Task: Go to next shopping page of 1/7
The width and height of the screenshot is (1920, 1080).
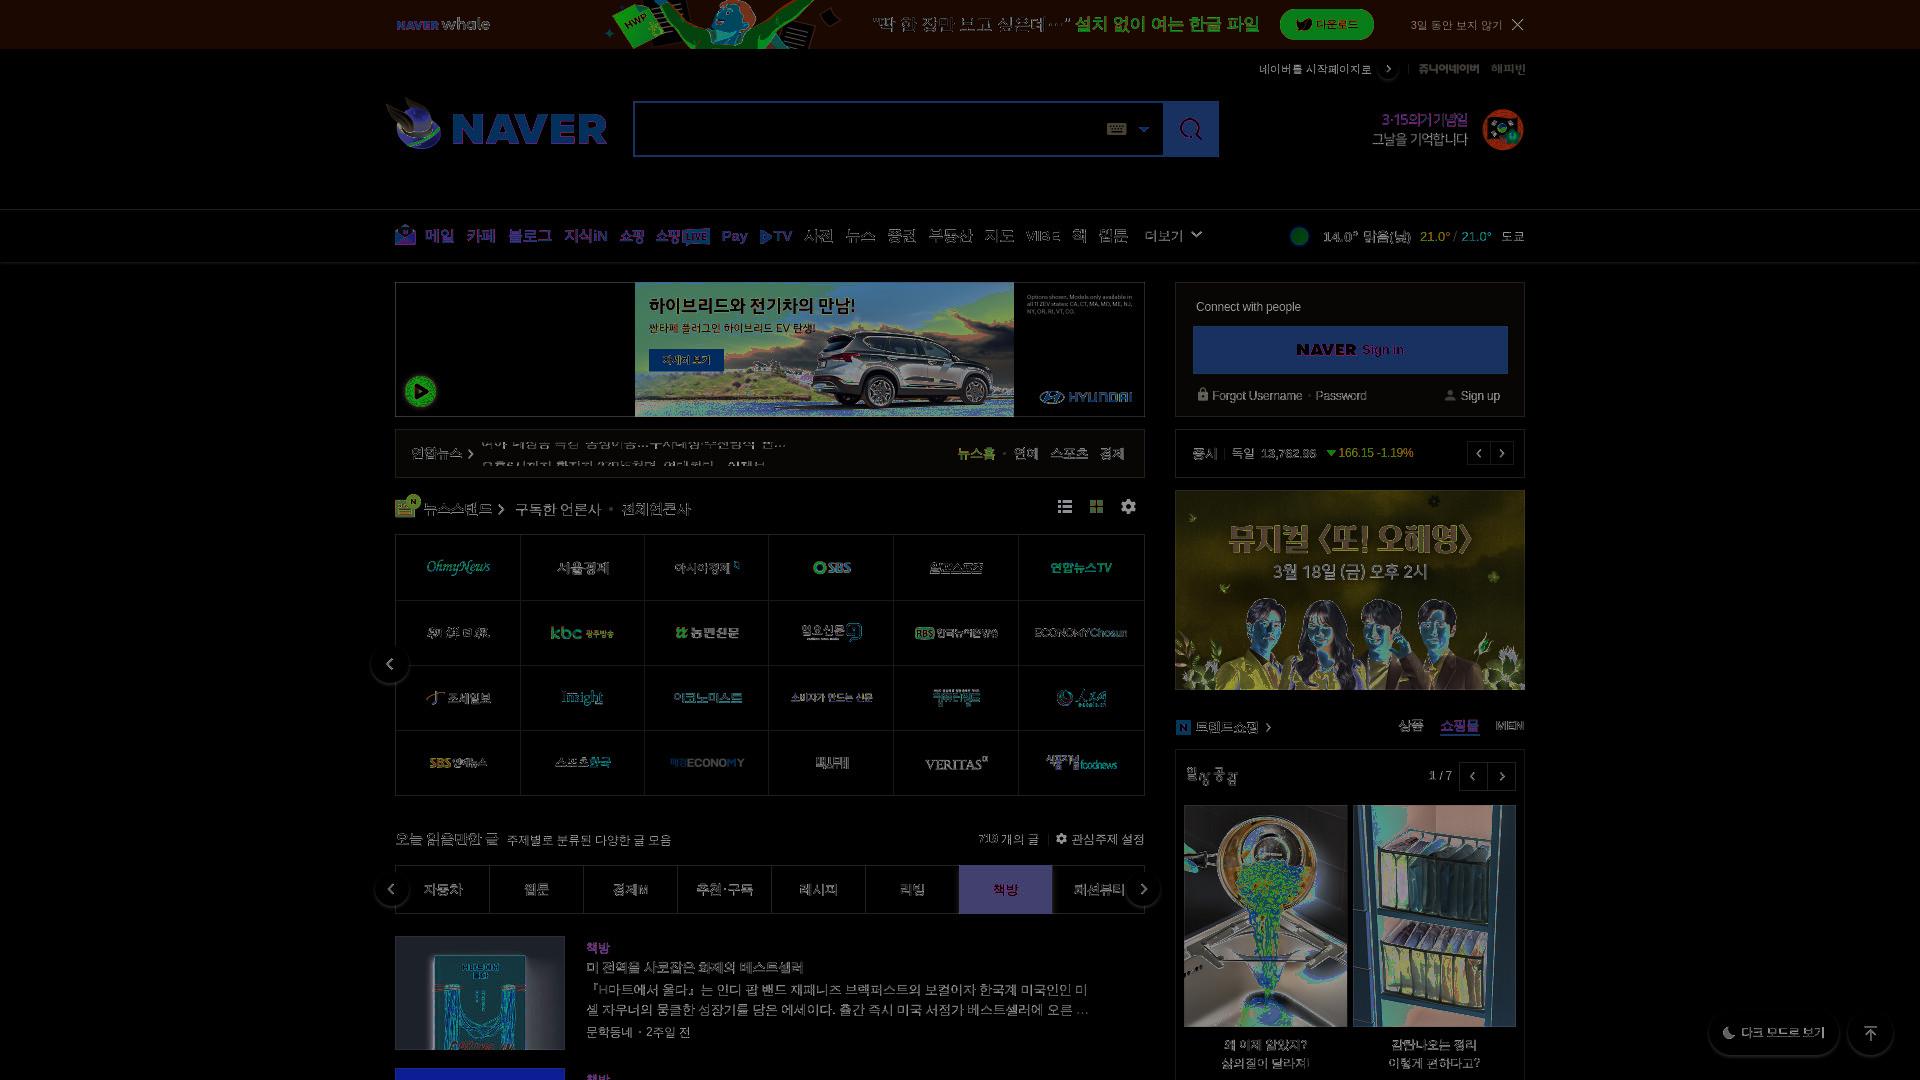Action: pos(1501,776)
